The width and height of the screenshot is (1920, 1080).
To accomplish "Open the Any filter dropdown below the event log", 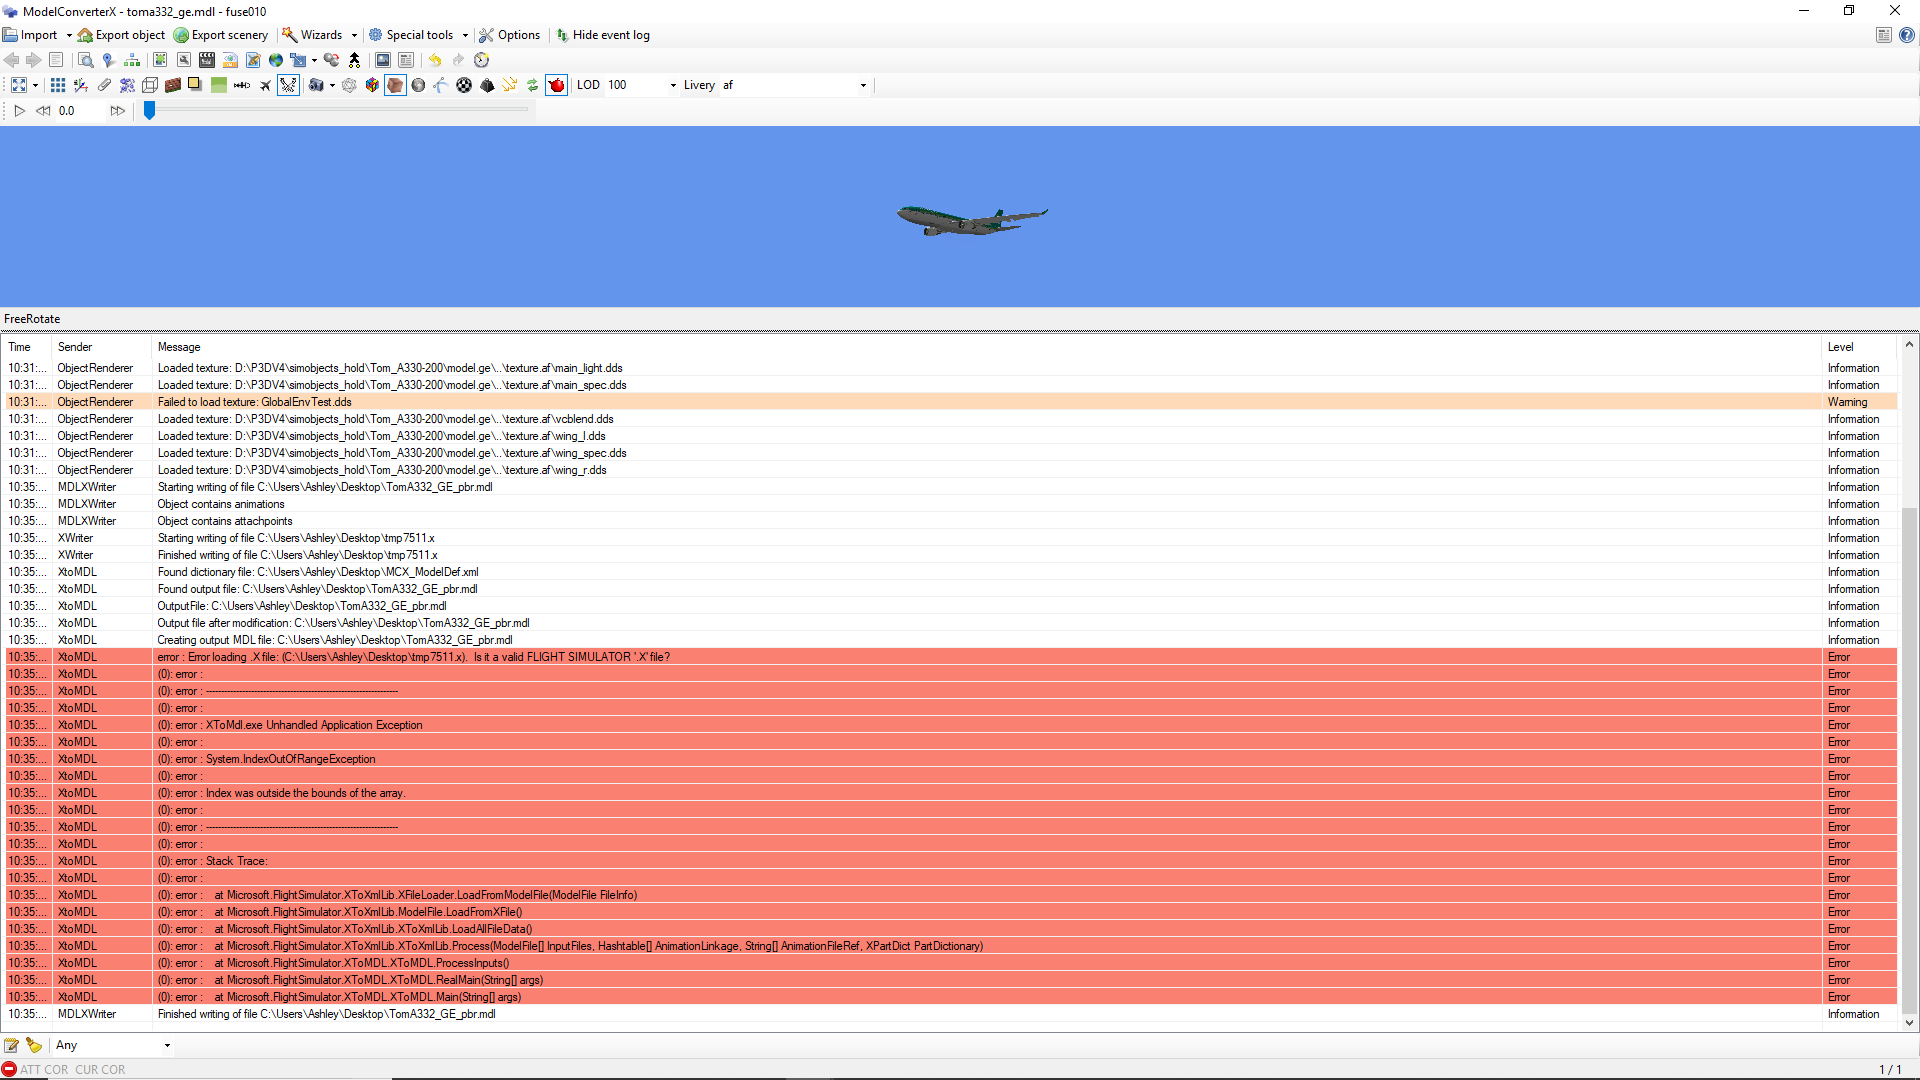I will point(167,1046).
